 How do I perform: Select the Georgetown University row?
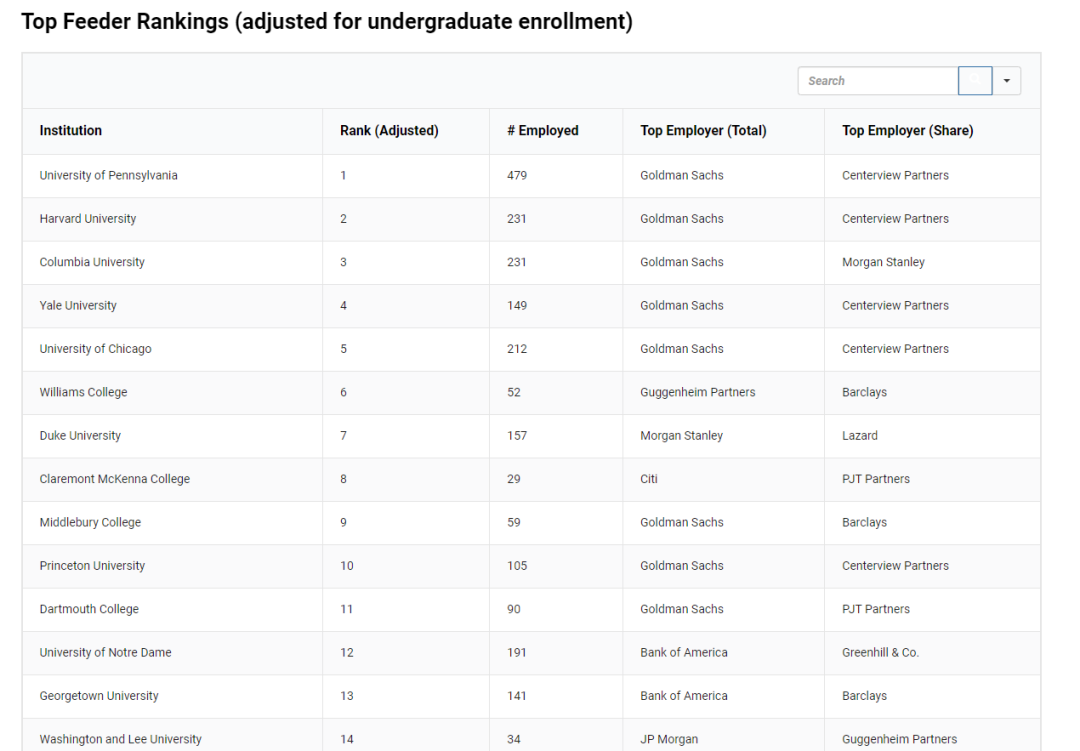pyautogui.click(x=99, y=696)
